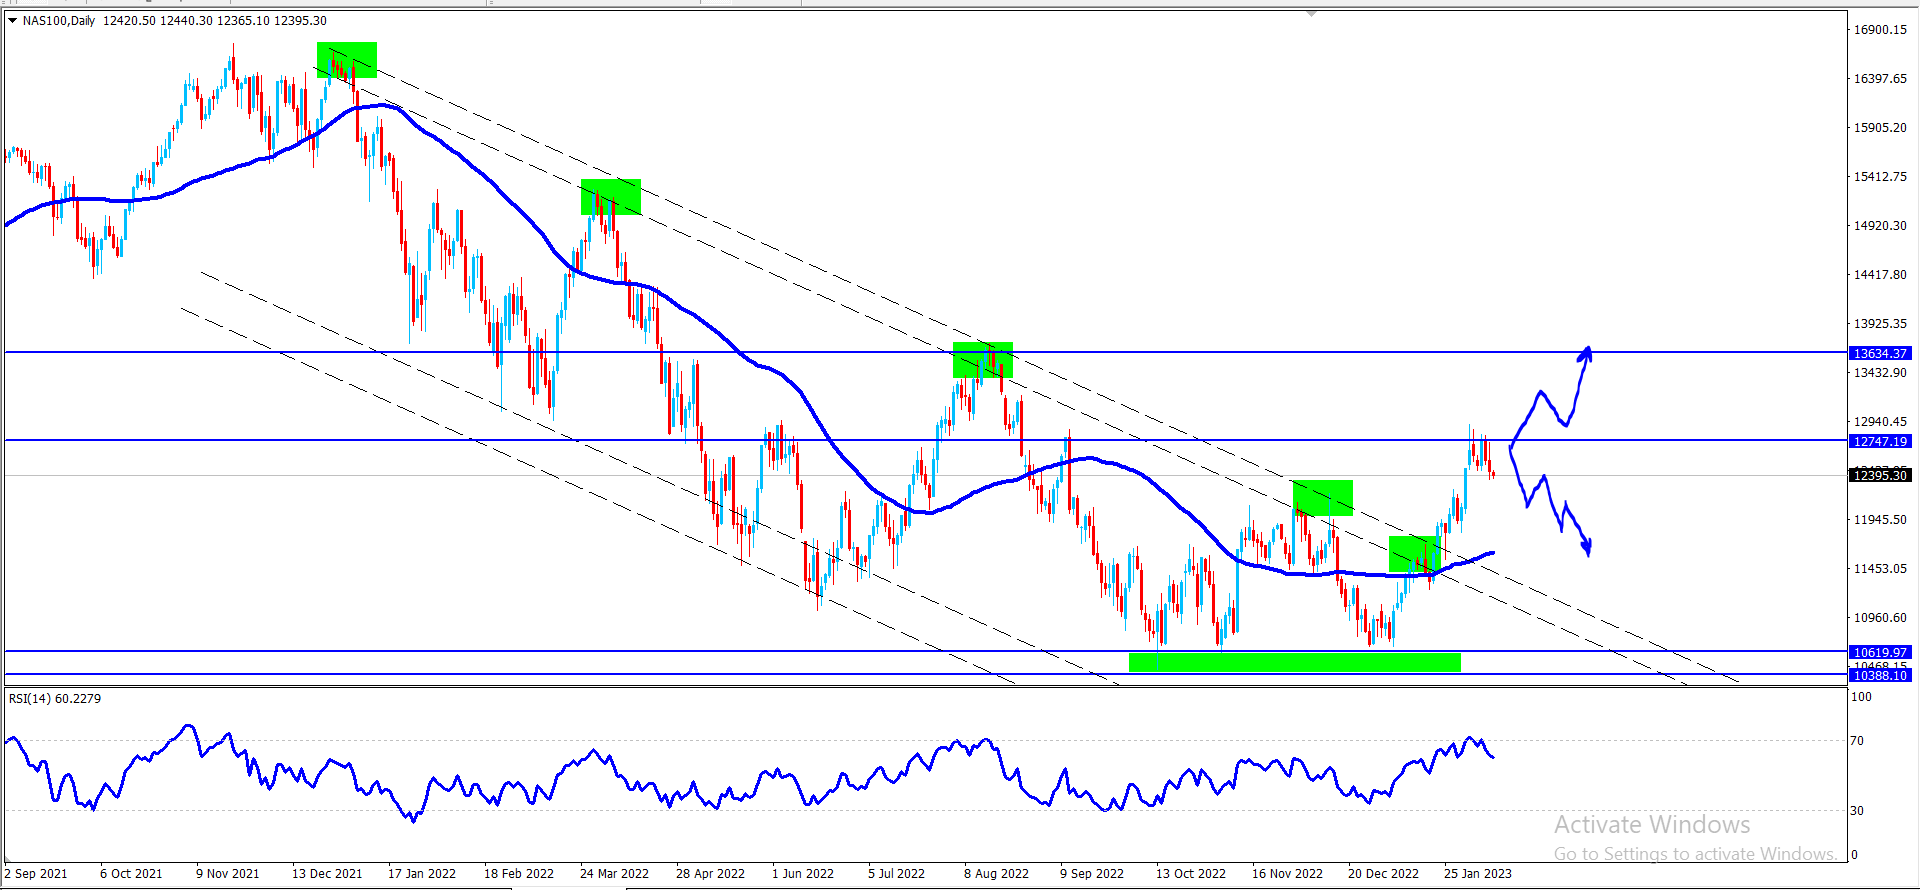Click the 1 Jun 2022 date label
The image size is (1920, 890).
[803, 874]
